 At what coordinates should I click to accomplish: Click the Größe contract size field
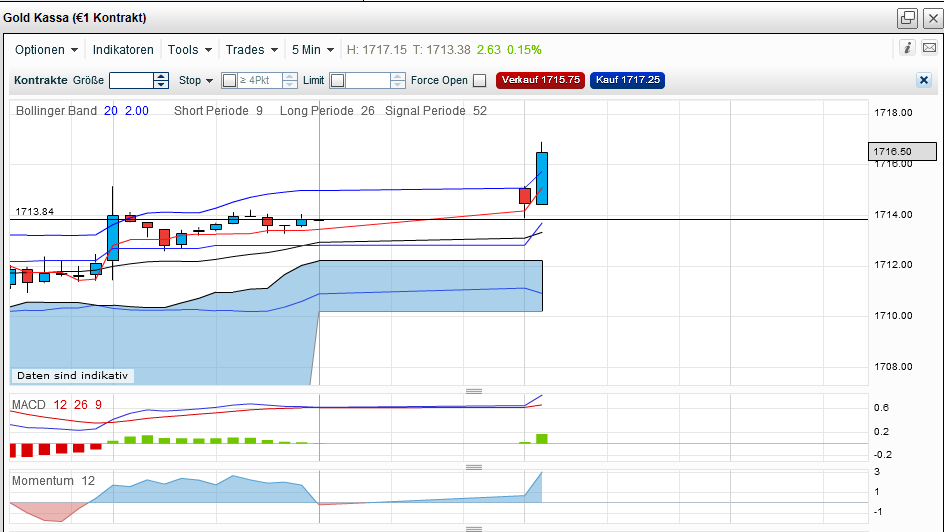131,80
